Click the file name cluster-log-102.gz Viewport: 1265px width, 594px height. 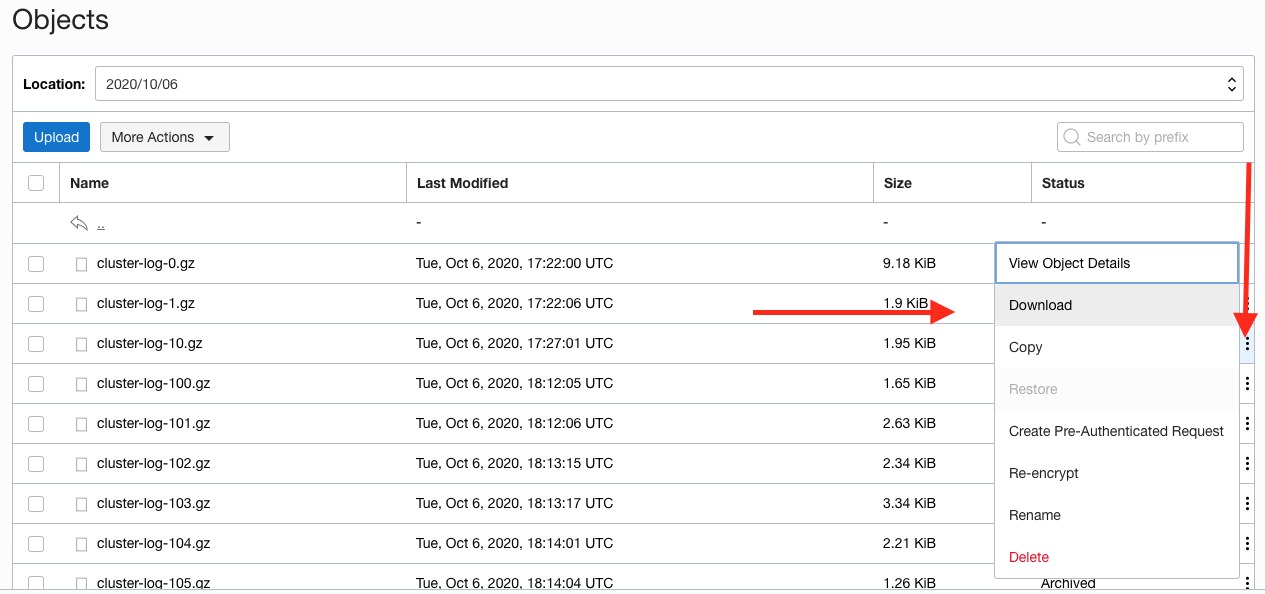[154, 464]
